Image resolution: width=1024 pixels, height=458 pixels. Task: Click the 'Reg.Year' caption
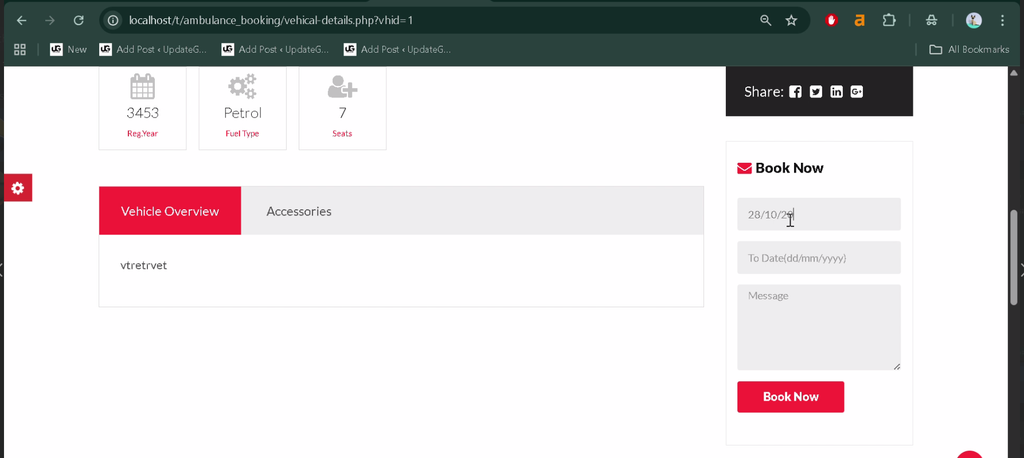click(142, 133)
